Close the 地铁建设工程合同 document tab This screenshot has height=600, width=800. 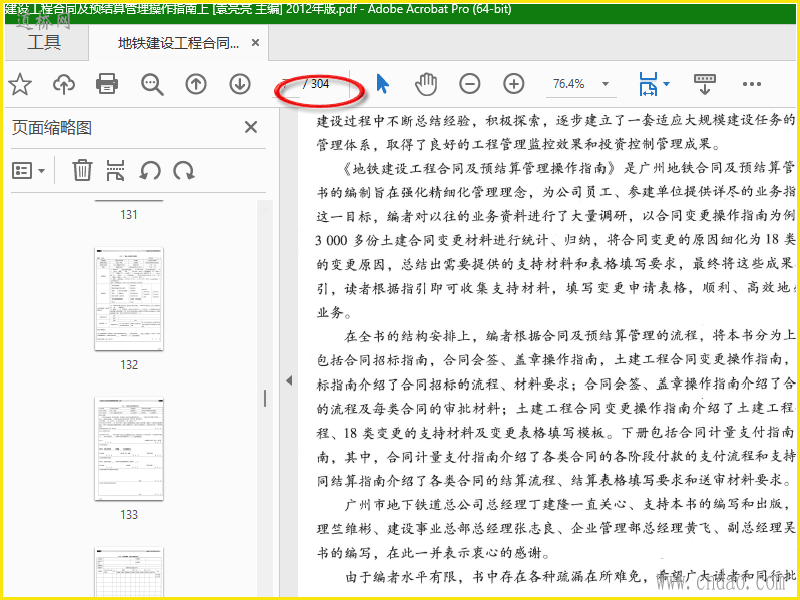pyautogui.click(x=256, y=43)
